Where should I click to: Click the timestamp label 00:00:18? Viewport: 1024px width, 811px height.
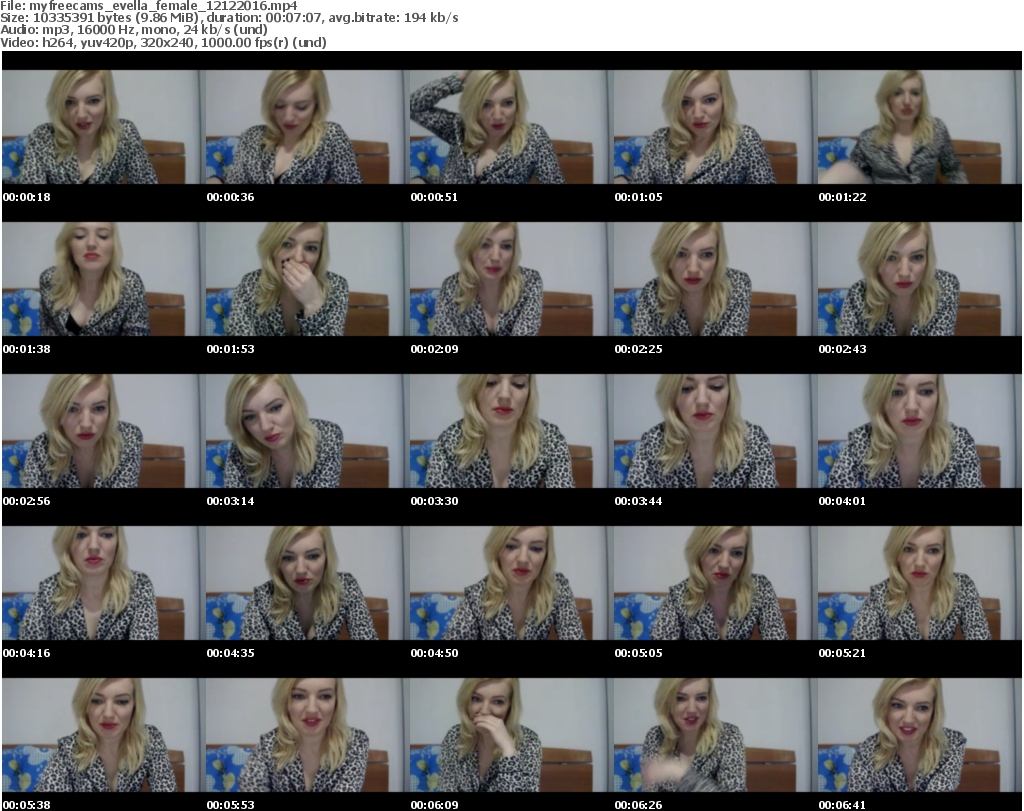point(27,197)
